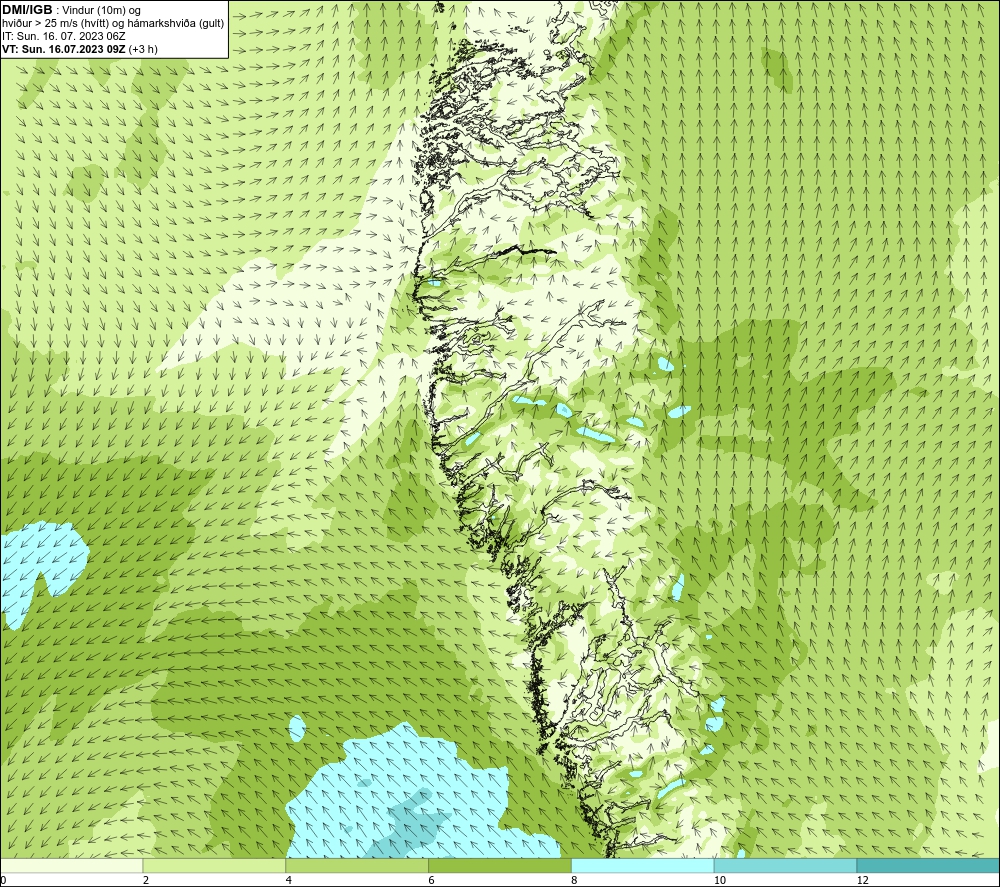Viewport: 1000px width, 887px height.
Task: Click the 4-6 m/s green legend band
Action: pos(357,865)
